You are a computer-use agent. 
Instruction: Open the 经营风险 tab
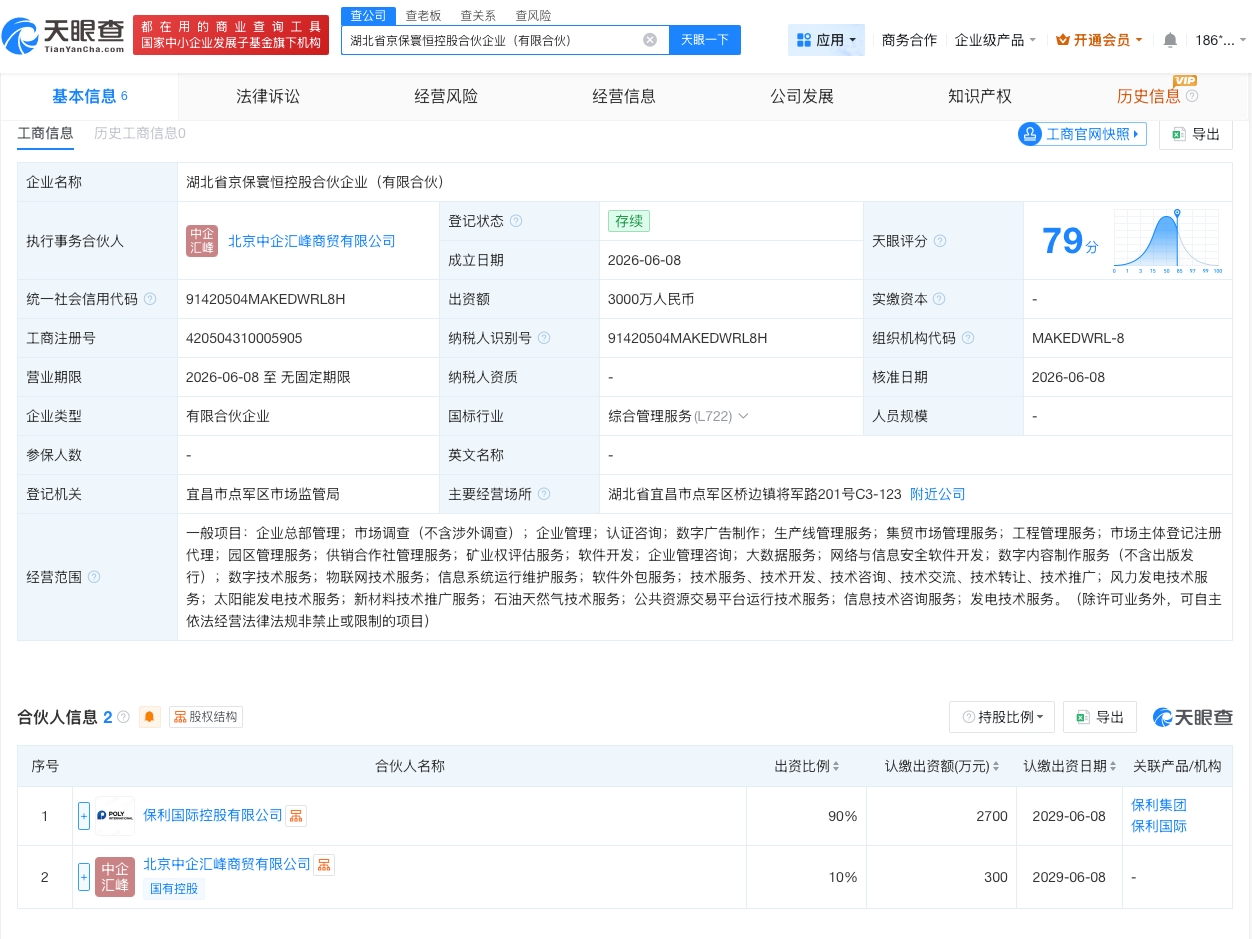point(446,96)
